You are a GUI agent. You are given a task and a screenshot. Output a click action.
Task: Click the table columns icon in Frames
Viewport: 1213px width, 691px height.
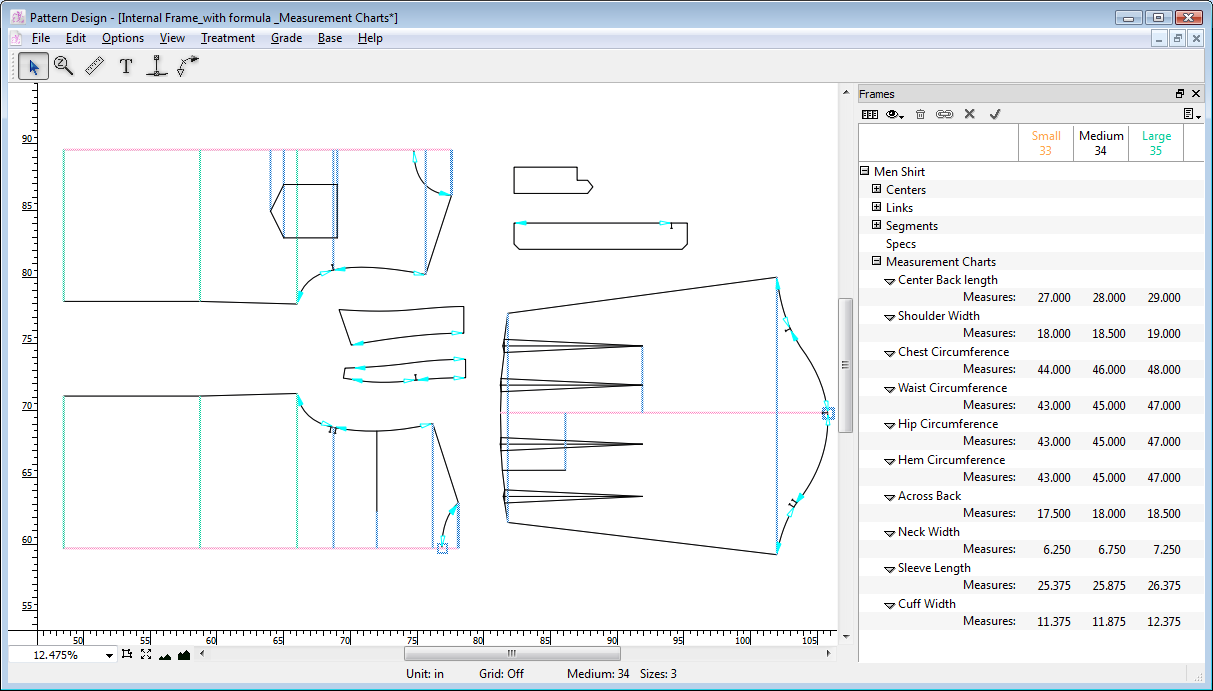tap(870, 114)
